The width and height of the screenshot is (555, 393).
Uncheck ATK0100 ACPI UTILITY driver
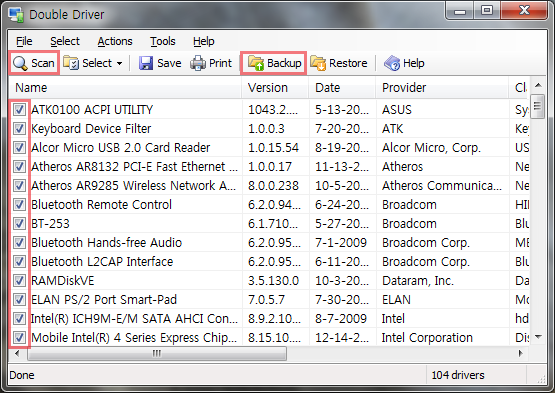(x=19, y=109)
